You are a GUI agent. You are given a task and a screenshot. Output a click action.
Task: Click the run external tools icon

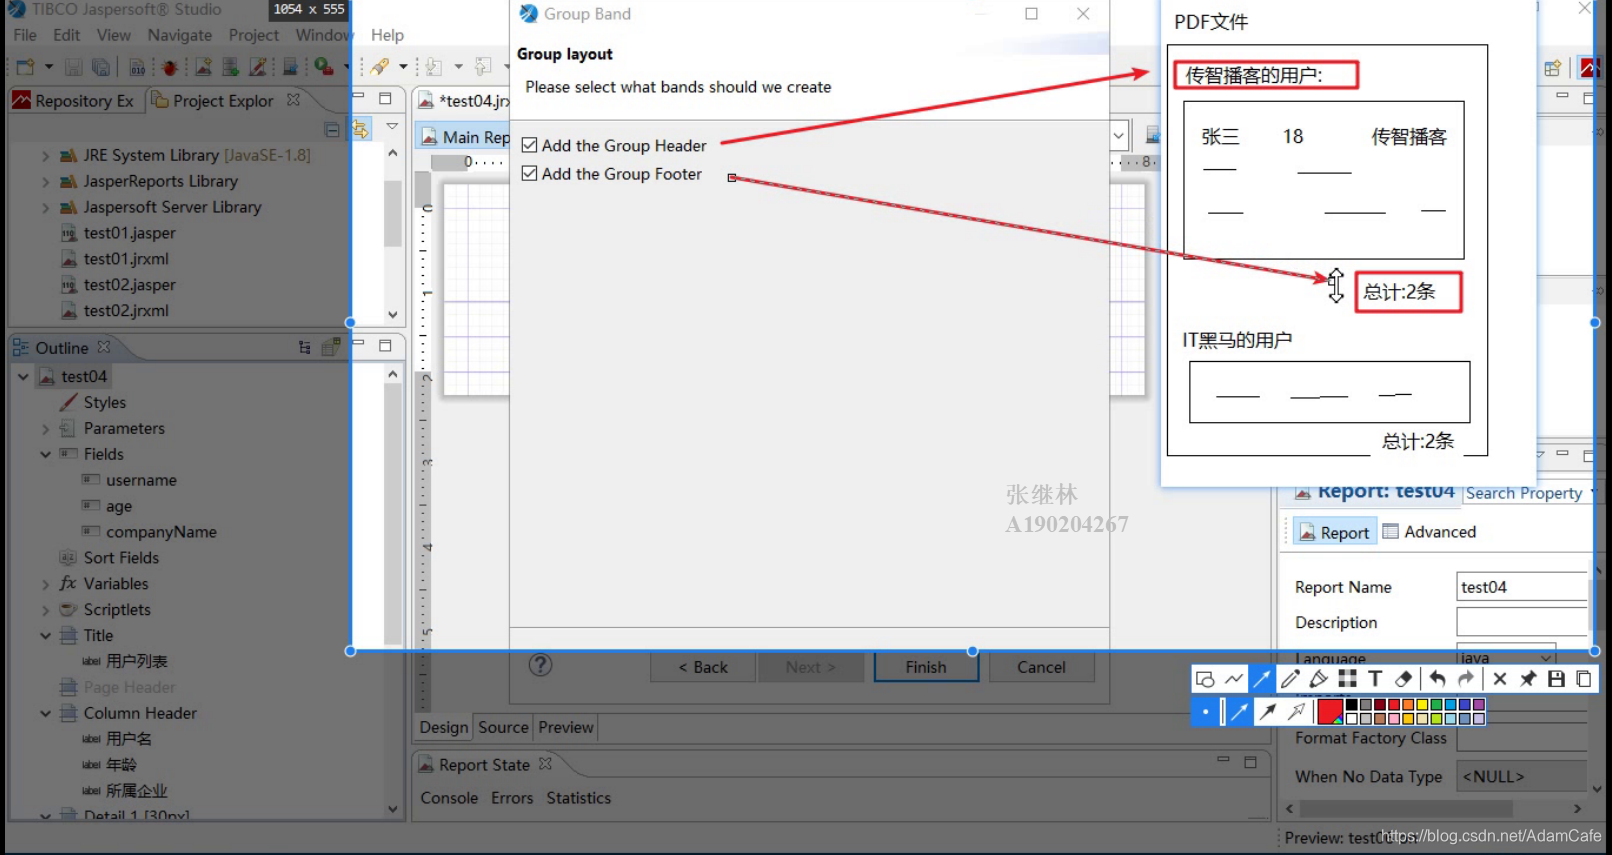click(323, 67)
